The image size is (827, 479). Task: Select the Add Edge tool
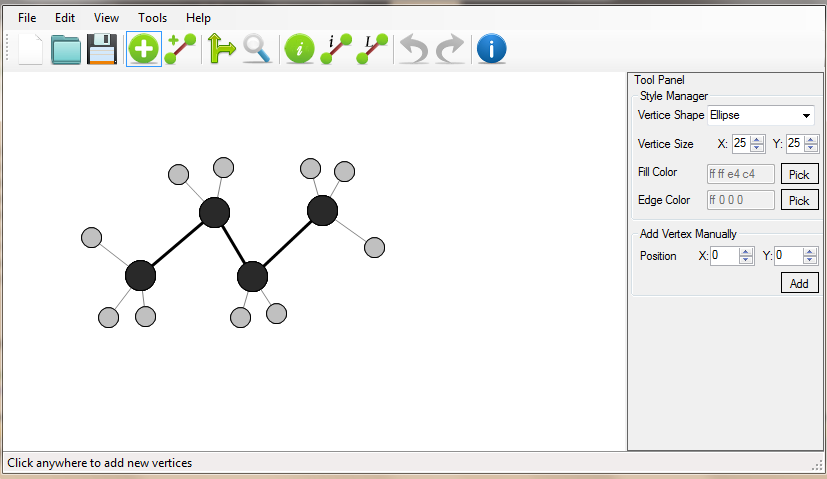(x=180, y=49)
